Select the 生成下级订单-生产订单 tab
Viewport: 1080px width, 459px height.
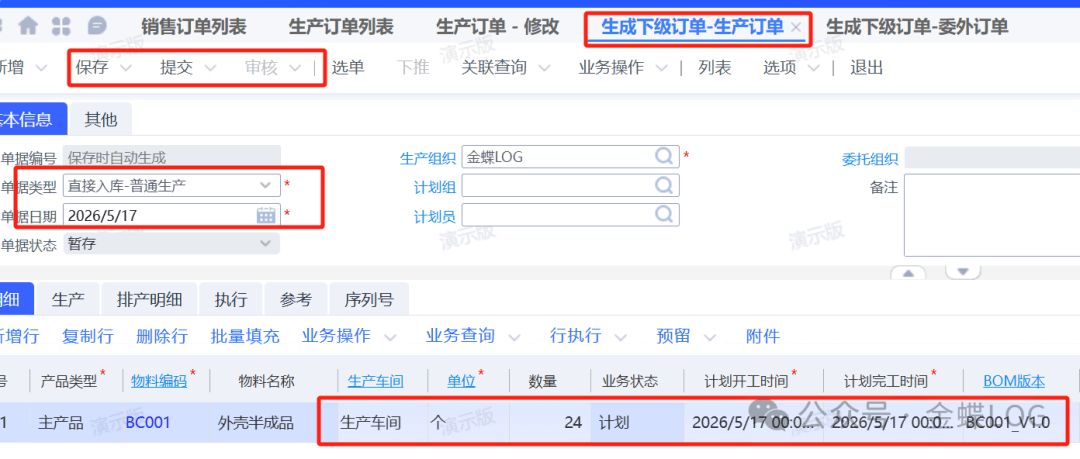click(x=692, y=28)
